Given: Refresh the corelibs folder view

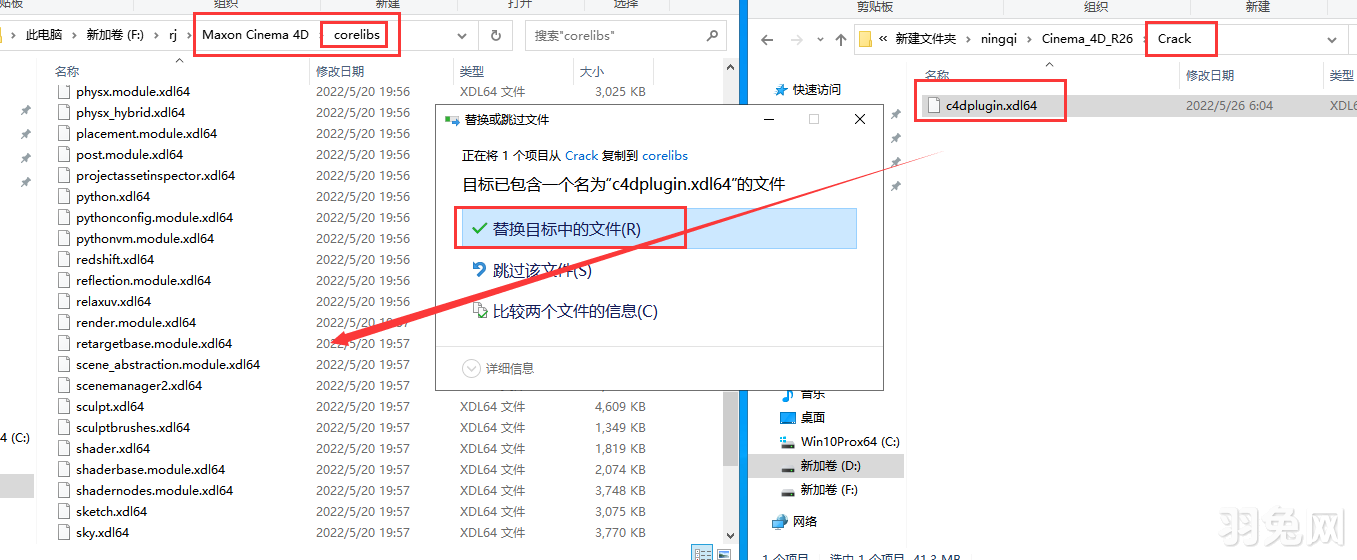Looking at the screenshot, I should (495, 35).
